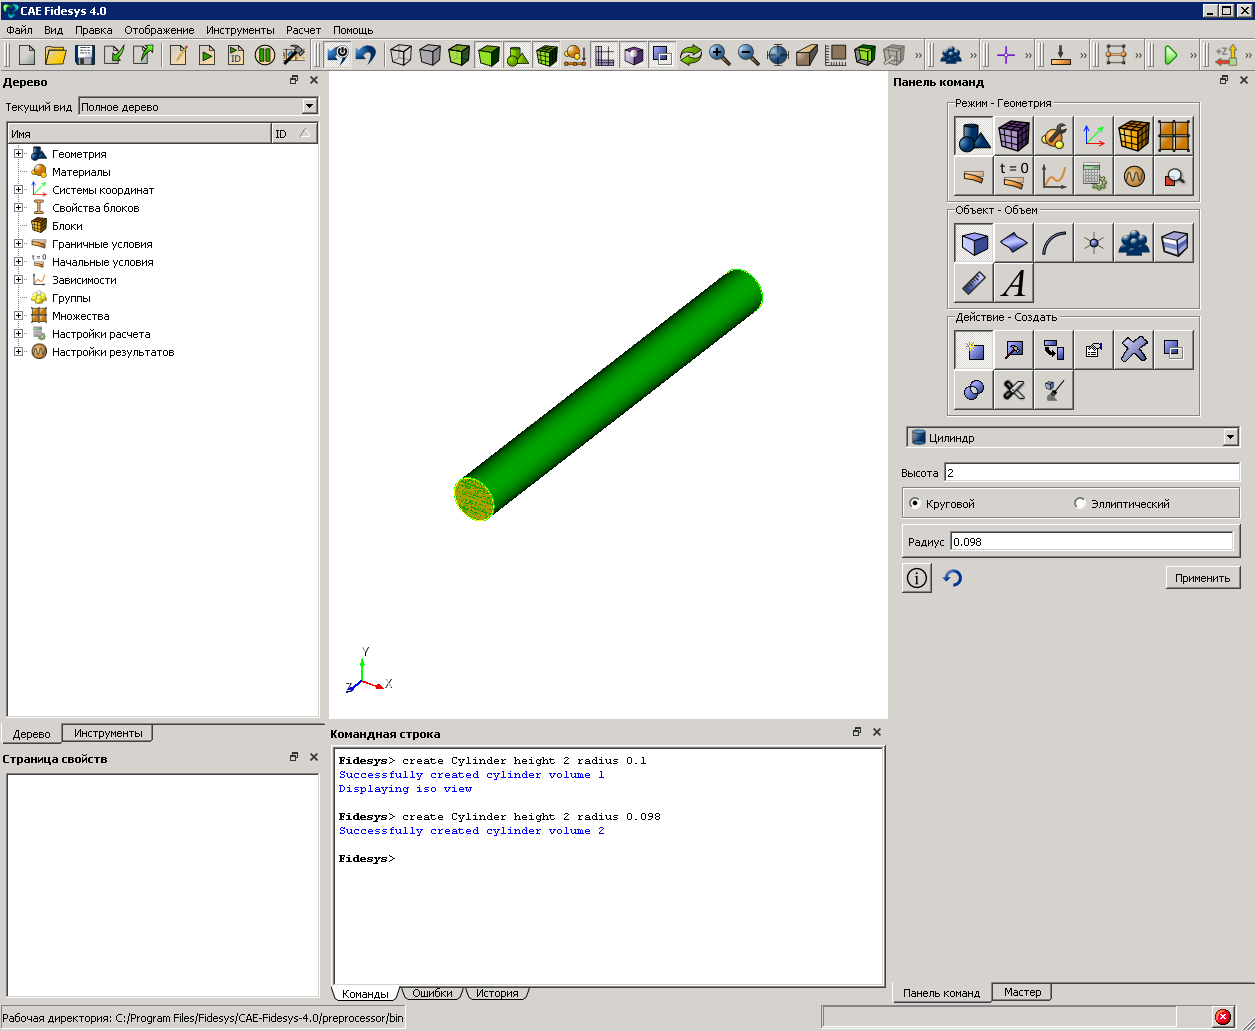This screenshot has width=1255, height=1031.
Task: Click the green refresh arrows icon
Action: pyautogui.click(x=691, y=55)
